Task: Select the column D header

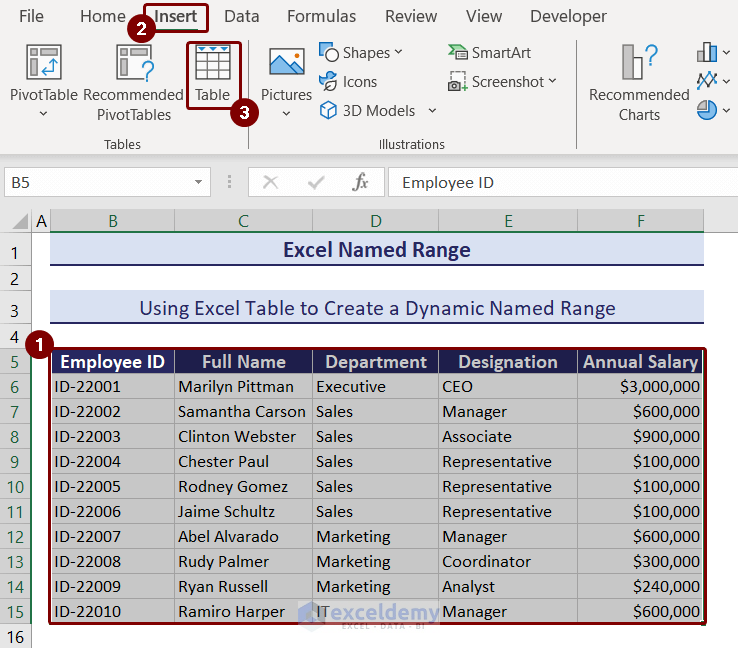Action: click(x=375, y=221)
